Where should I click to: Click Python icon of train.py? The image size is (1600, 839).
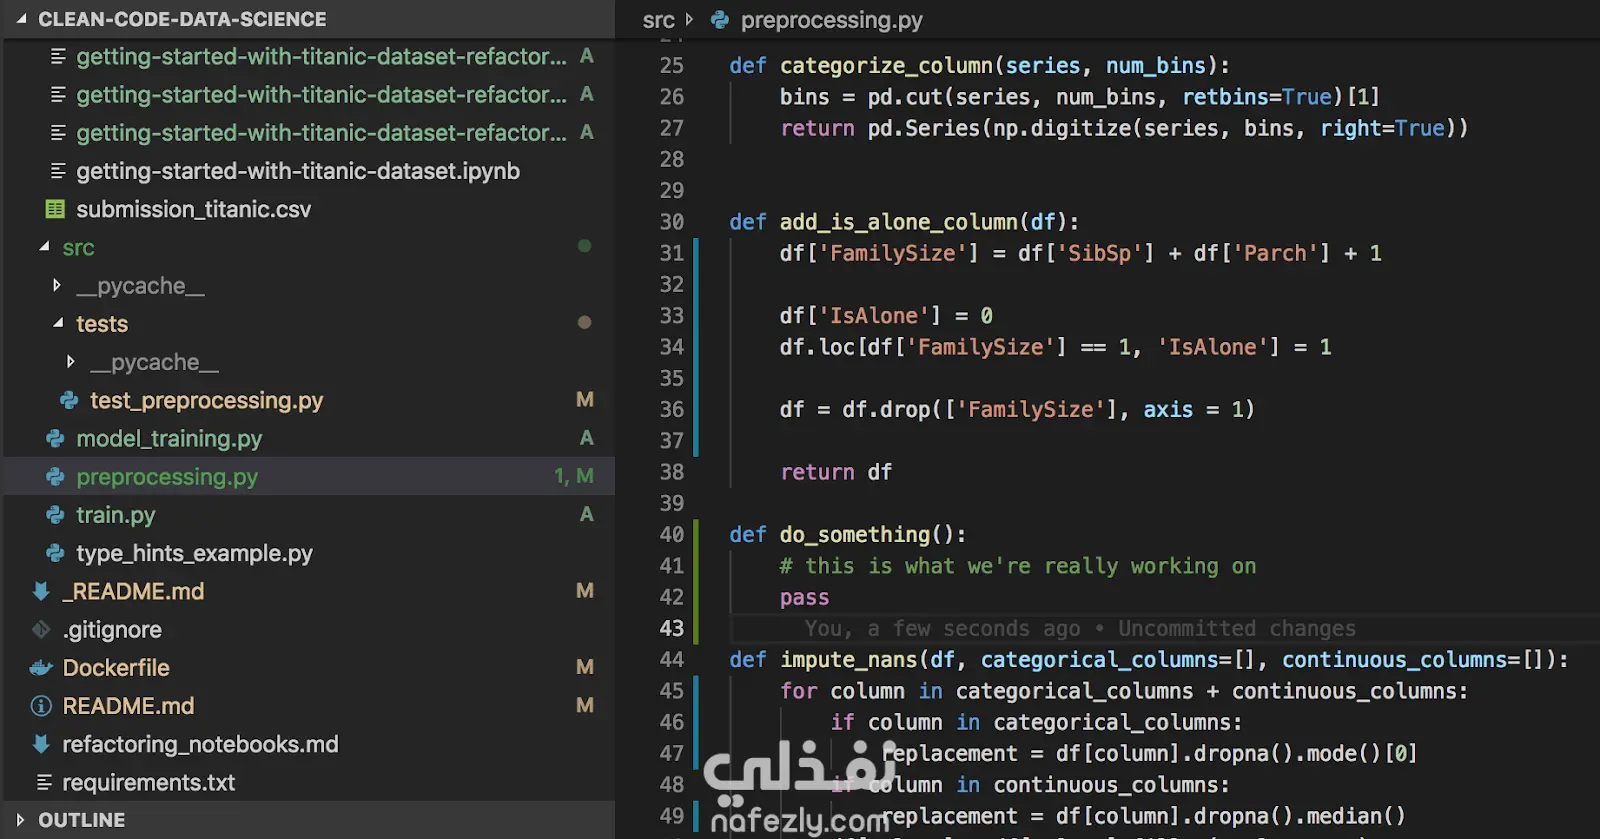55,515
